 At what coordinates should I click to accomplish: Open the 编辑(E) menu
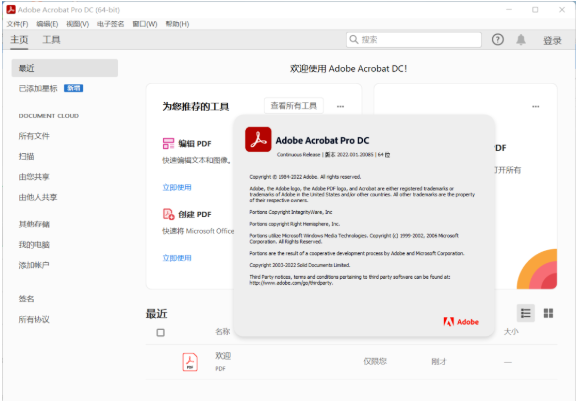(47, 24)
